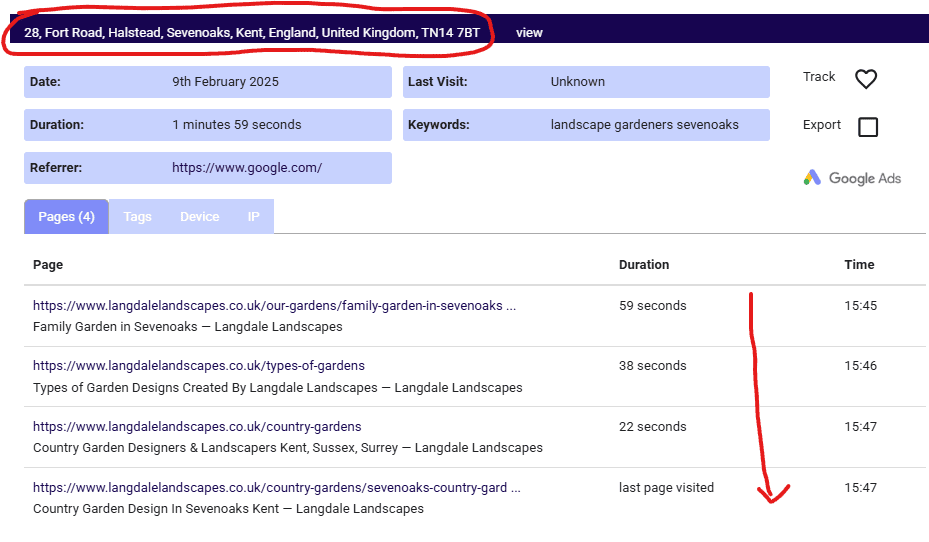Click the Duration column header
The image size is (929, 542).
point(644,265)
